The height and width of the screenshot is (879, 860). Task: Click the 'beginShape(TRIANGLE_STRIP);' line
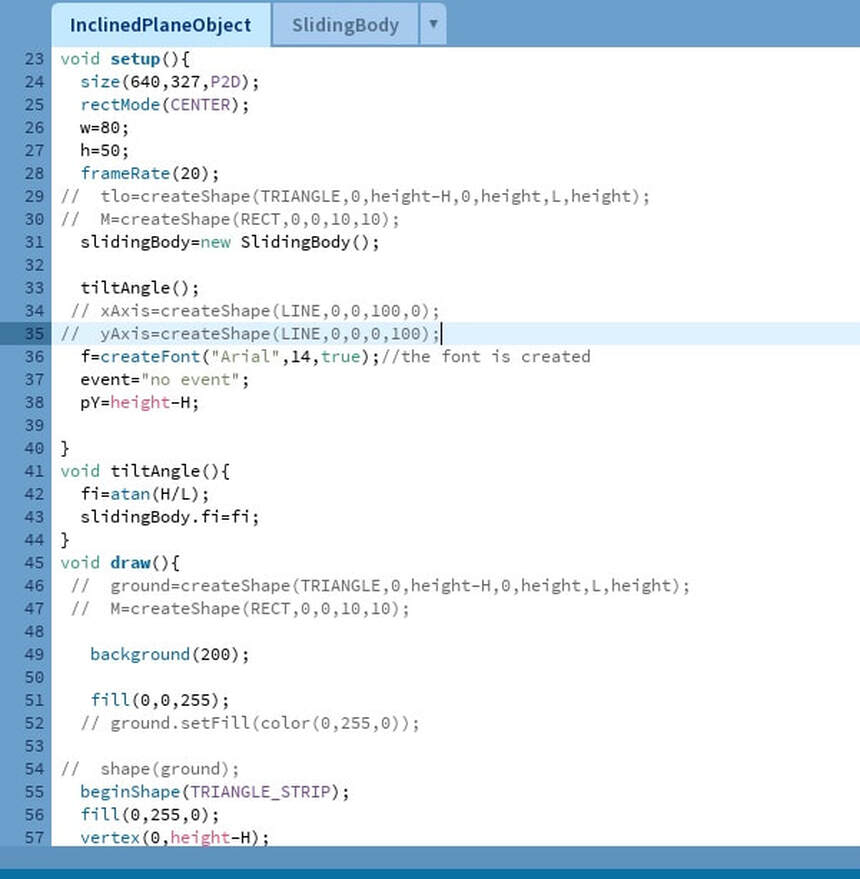pyautogui.click(x=215, y=792)
